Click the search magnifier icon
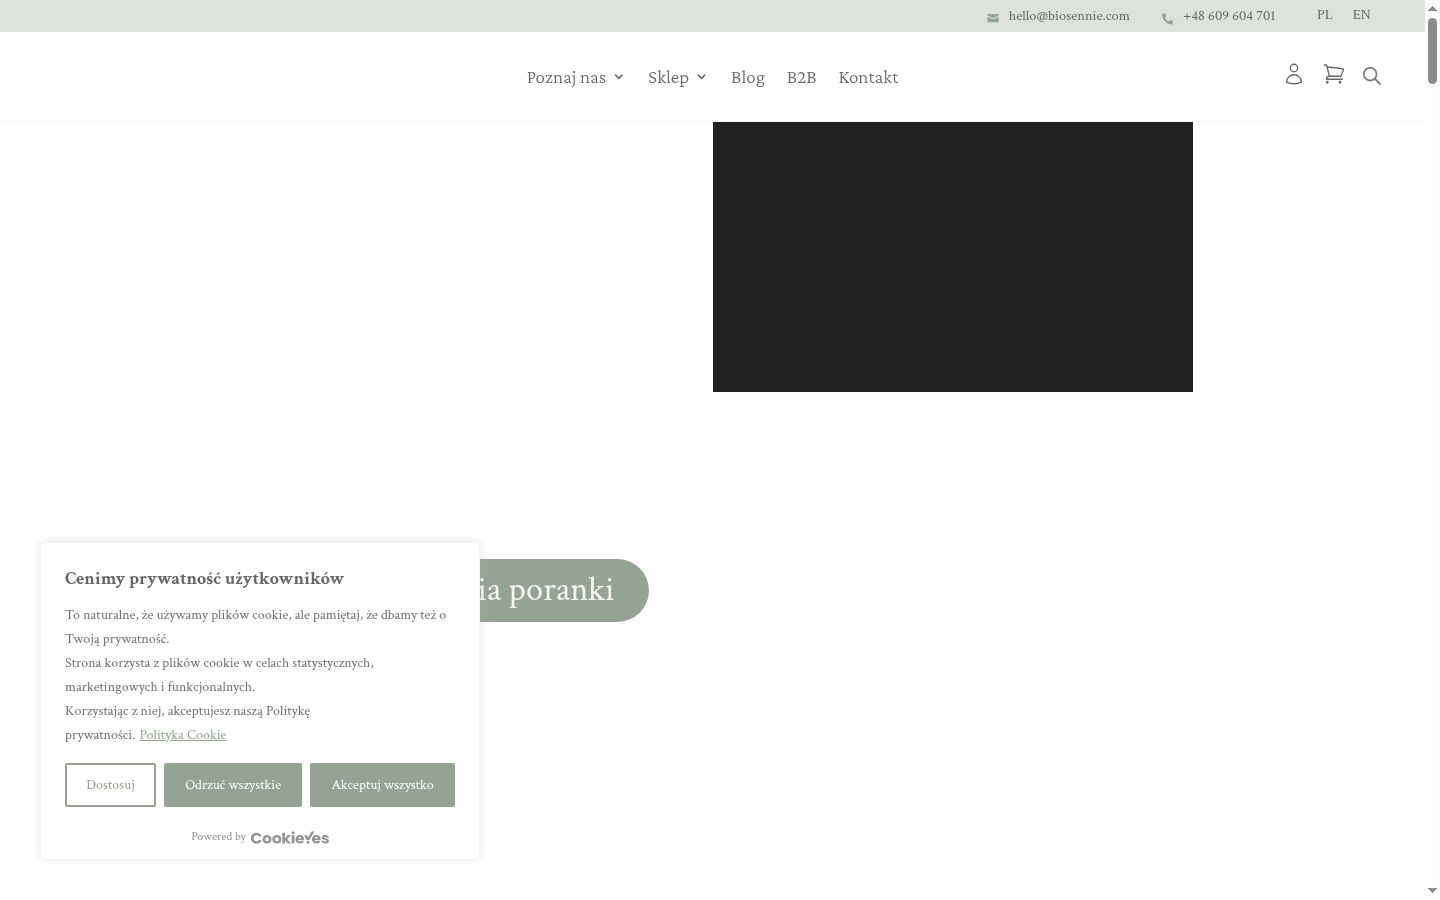 click(x=1372, y=76)
